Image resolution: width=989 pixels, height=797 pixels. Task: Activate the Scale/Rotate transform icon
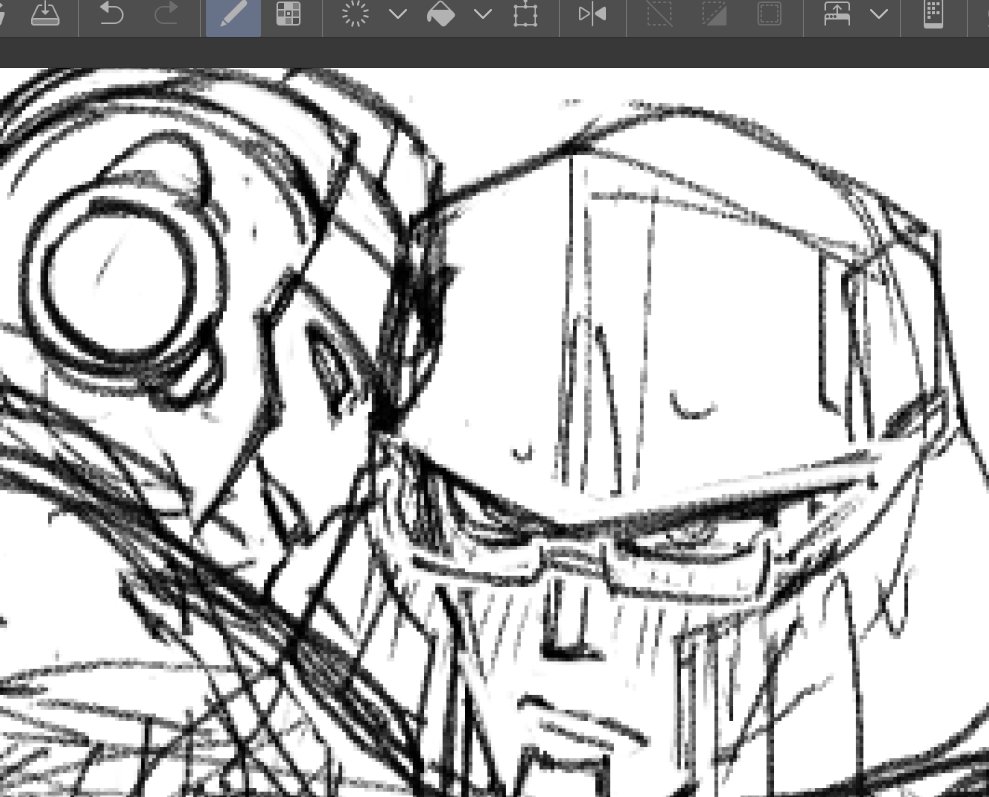(x=525, y=14)
